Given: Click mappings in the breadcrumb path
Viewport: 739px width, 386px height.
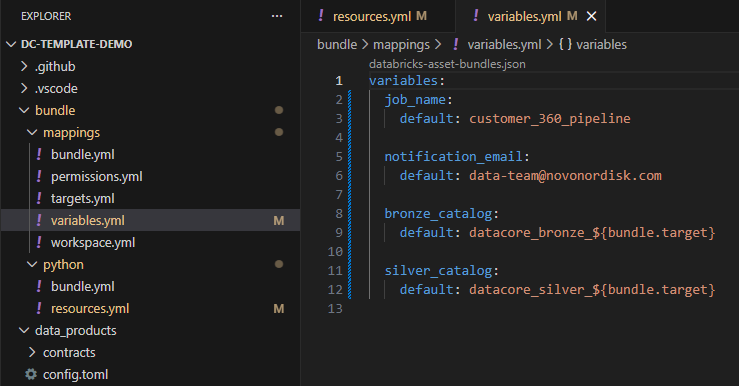Looking at the screenshot, I should pos(402,45).
